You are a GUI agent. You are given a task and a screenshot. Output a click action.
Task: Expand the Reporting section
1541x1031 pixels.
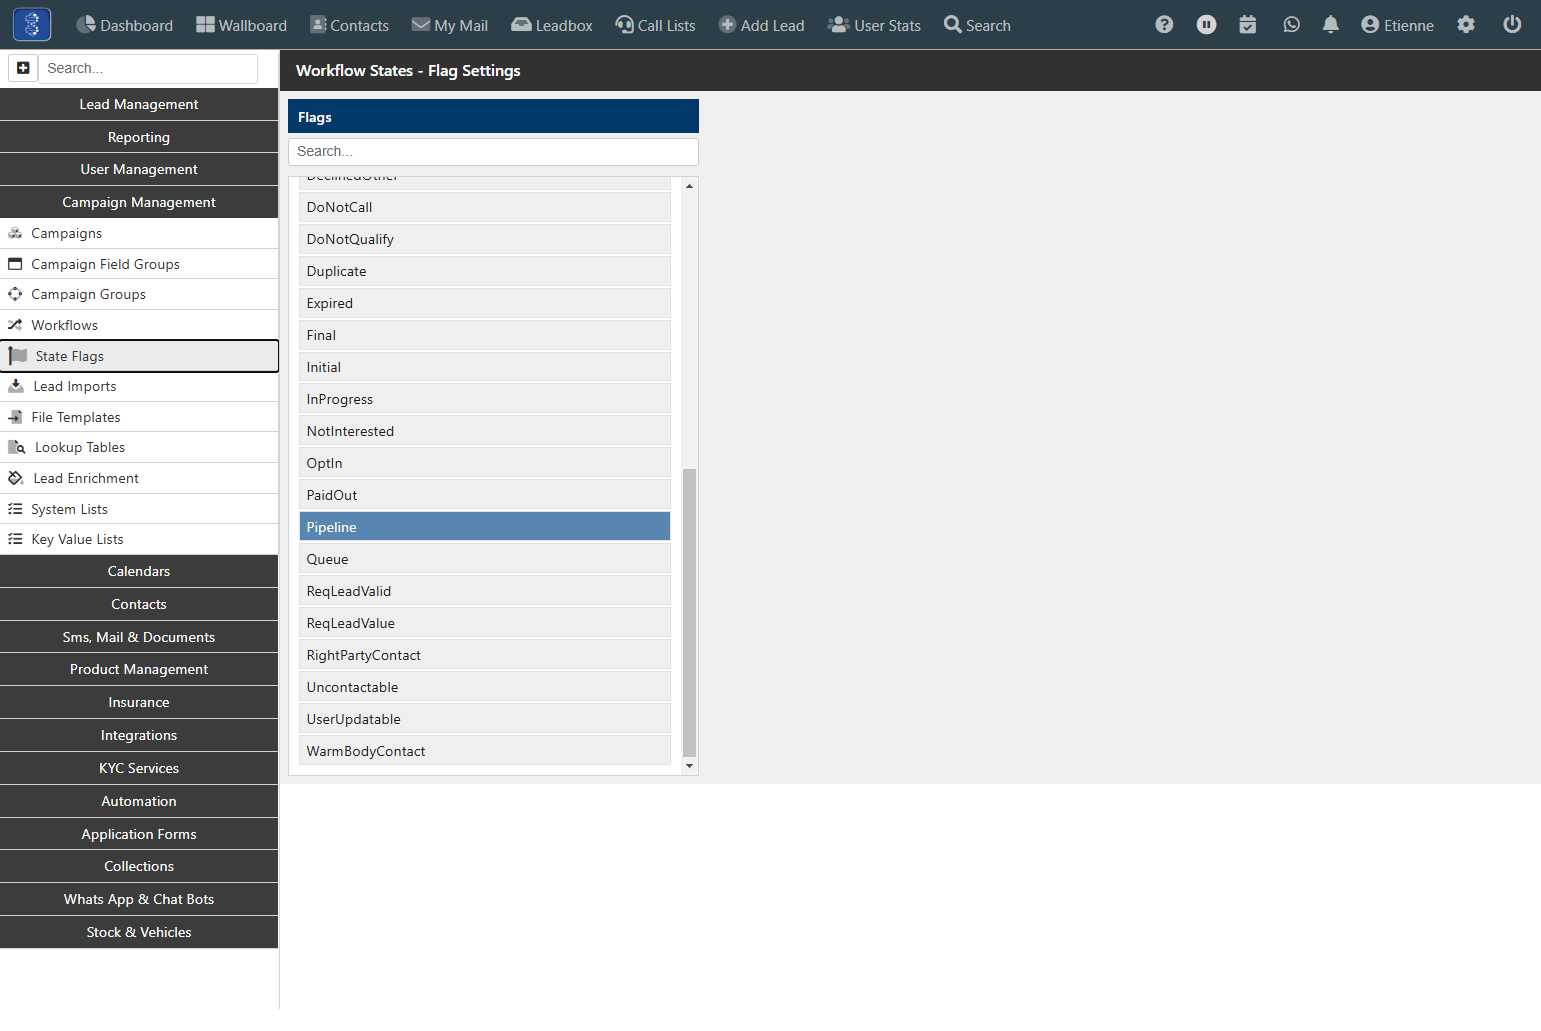coord(139,137)
